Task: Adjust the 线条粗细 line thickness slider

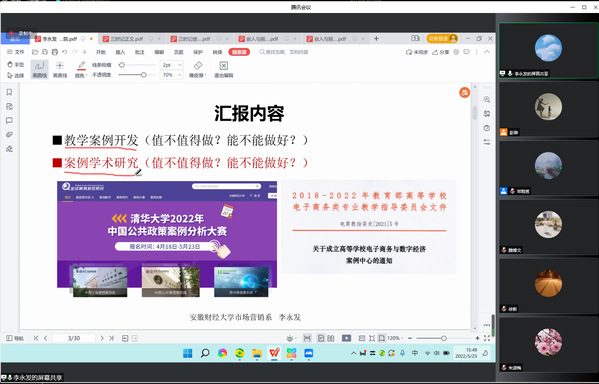Action: pyautogui.click(x=137, y=65)
